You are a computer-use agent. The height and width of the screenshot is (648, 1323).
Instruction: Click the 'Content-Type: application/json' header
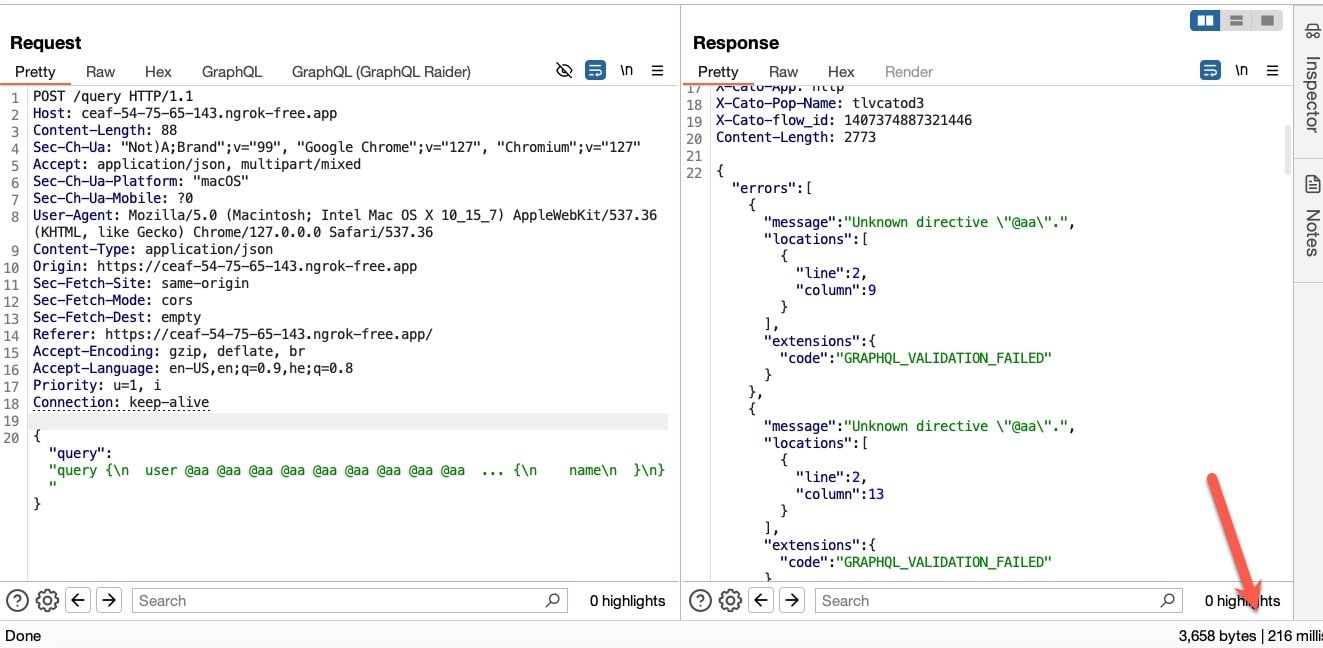[153, 249]
